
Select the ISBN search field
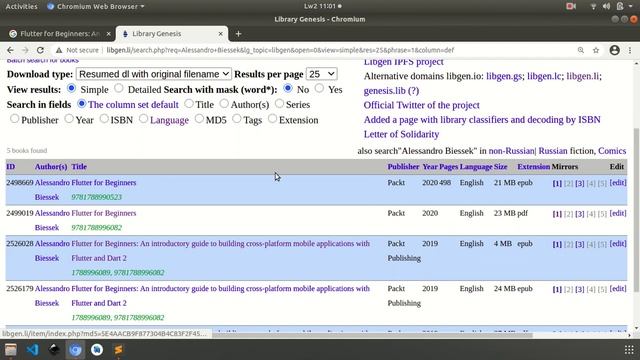[104, 119]
